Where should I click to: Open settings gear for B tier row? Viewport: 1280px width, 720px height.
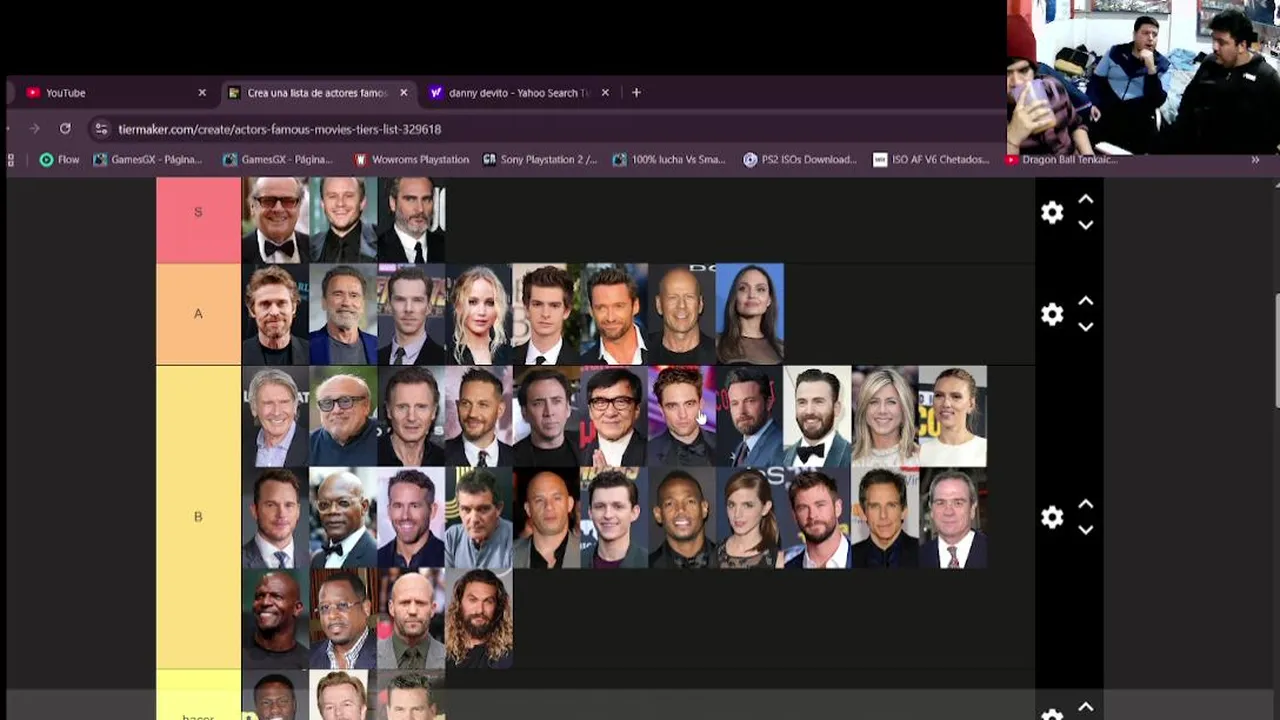click(x=1052, y=517)
